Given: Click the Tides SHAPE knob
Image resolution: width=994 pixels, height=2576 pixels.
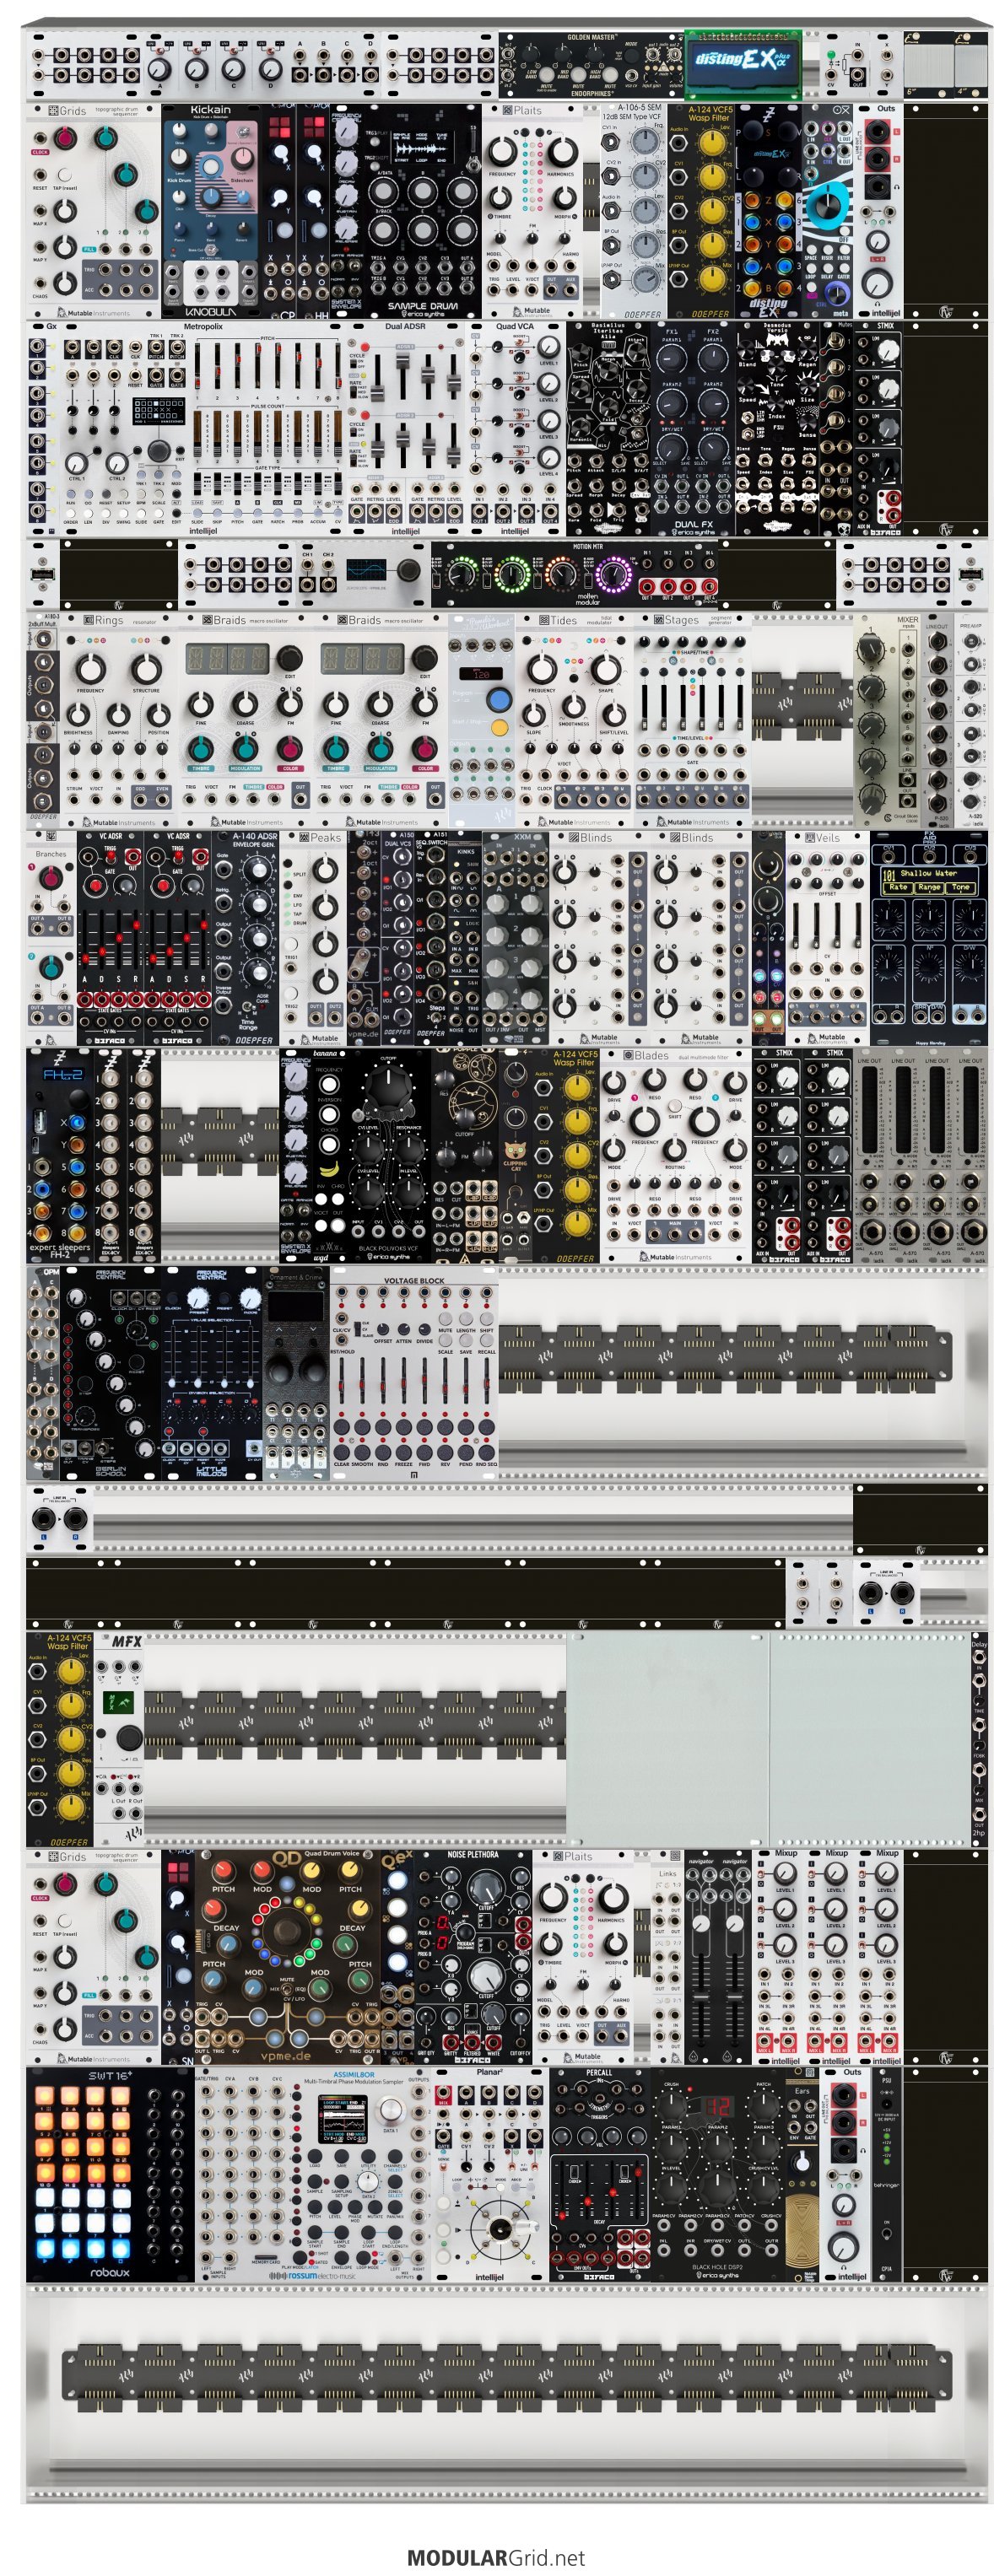Looking at the screenshot, I should click(x=605, y=668).
